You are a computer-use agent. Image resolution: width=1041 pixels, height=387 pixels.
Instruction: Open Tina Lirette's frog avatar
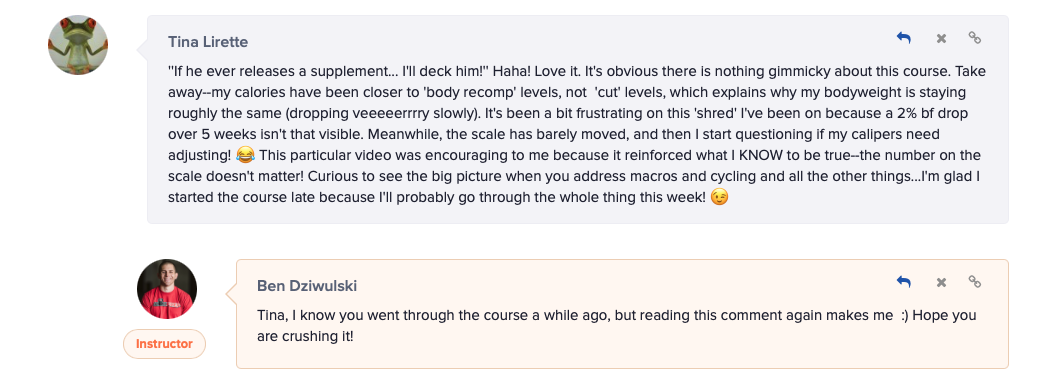(x=78, y=45)
